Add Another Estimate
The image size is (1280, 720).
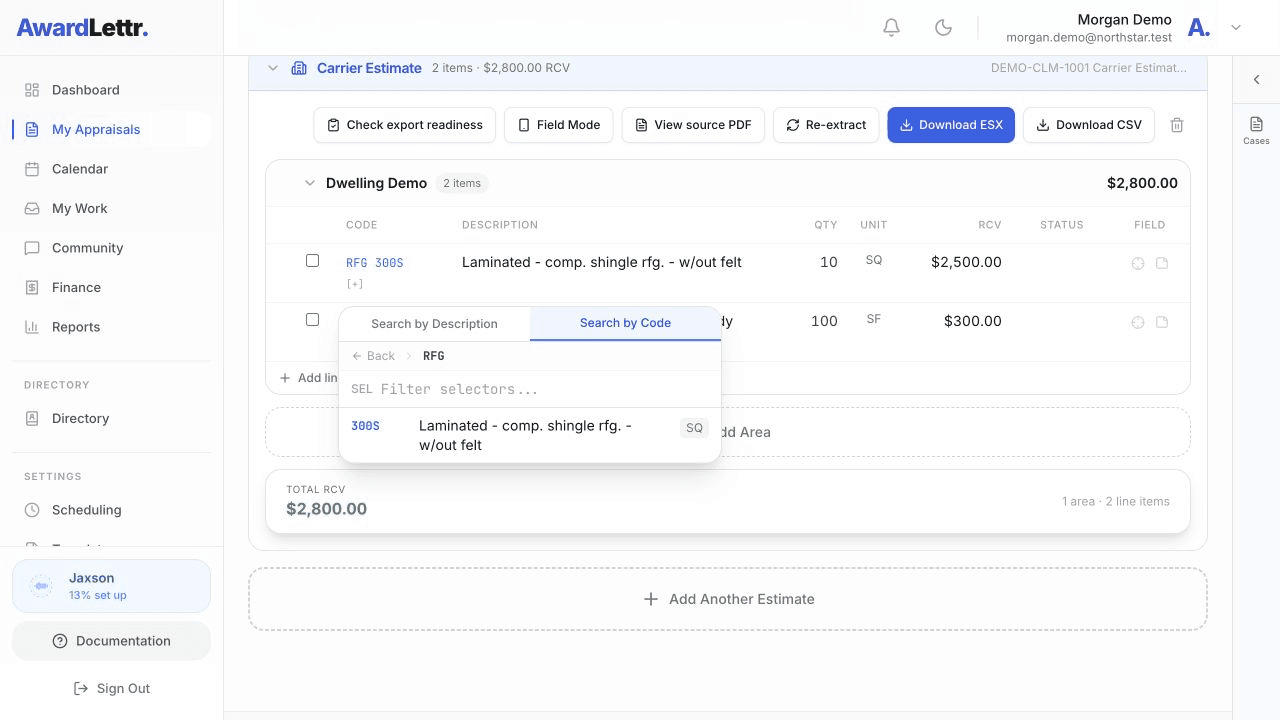[728, 599]
